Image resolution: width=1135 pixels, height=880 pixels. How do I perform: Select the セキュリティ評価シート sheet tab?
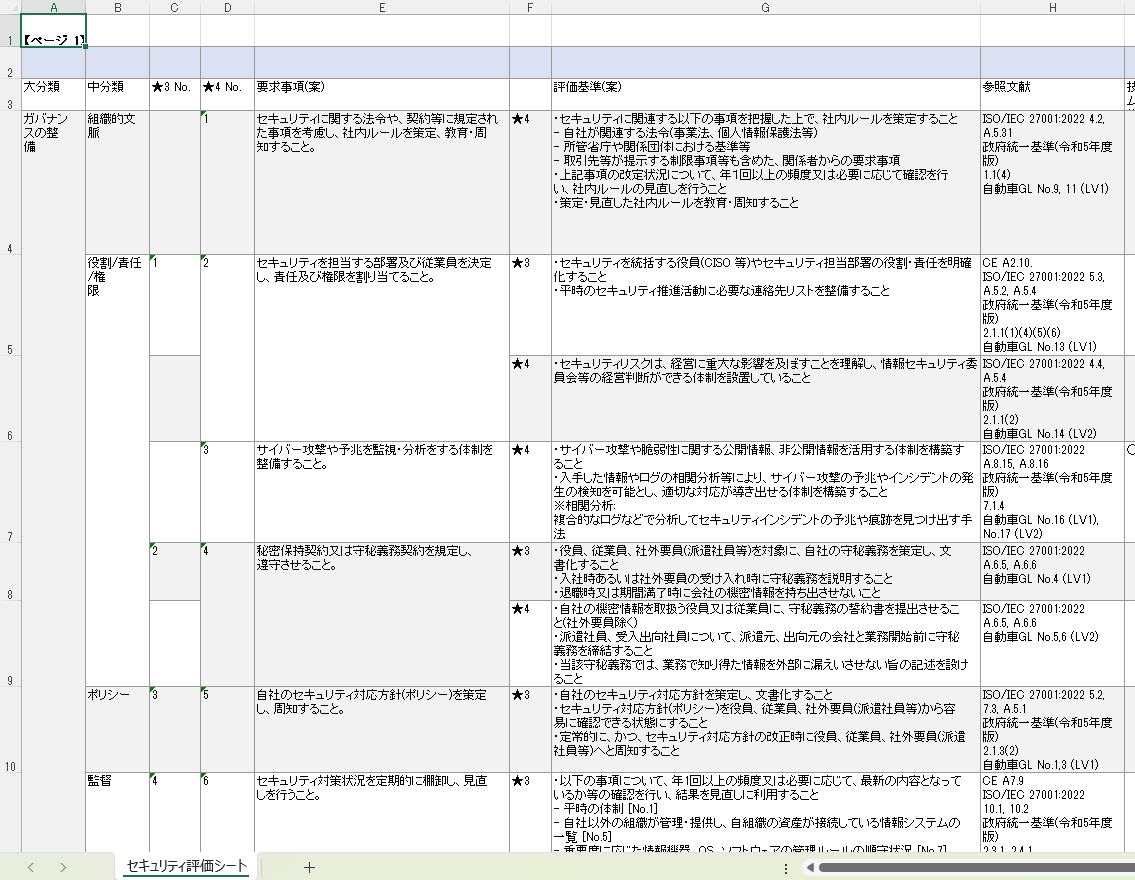[187, 867]
